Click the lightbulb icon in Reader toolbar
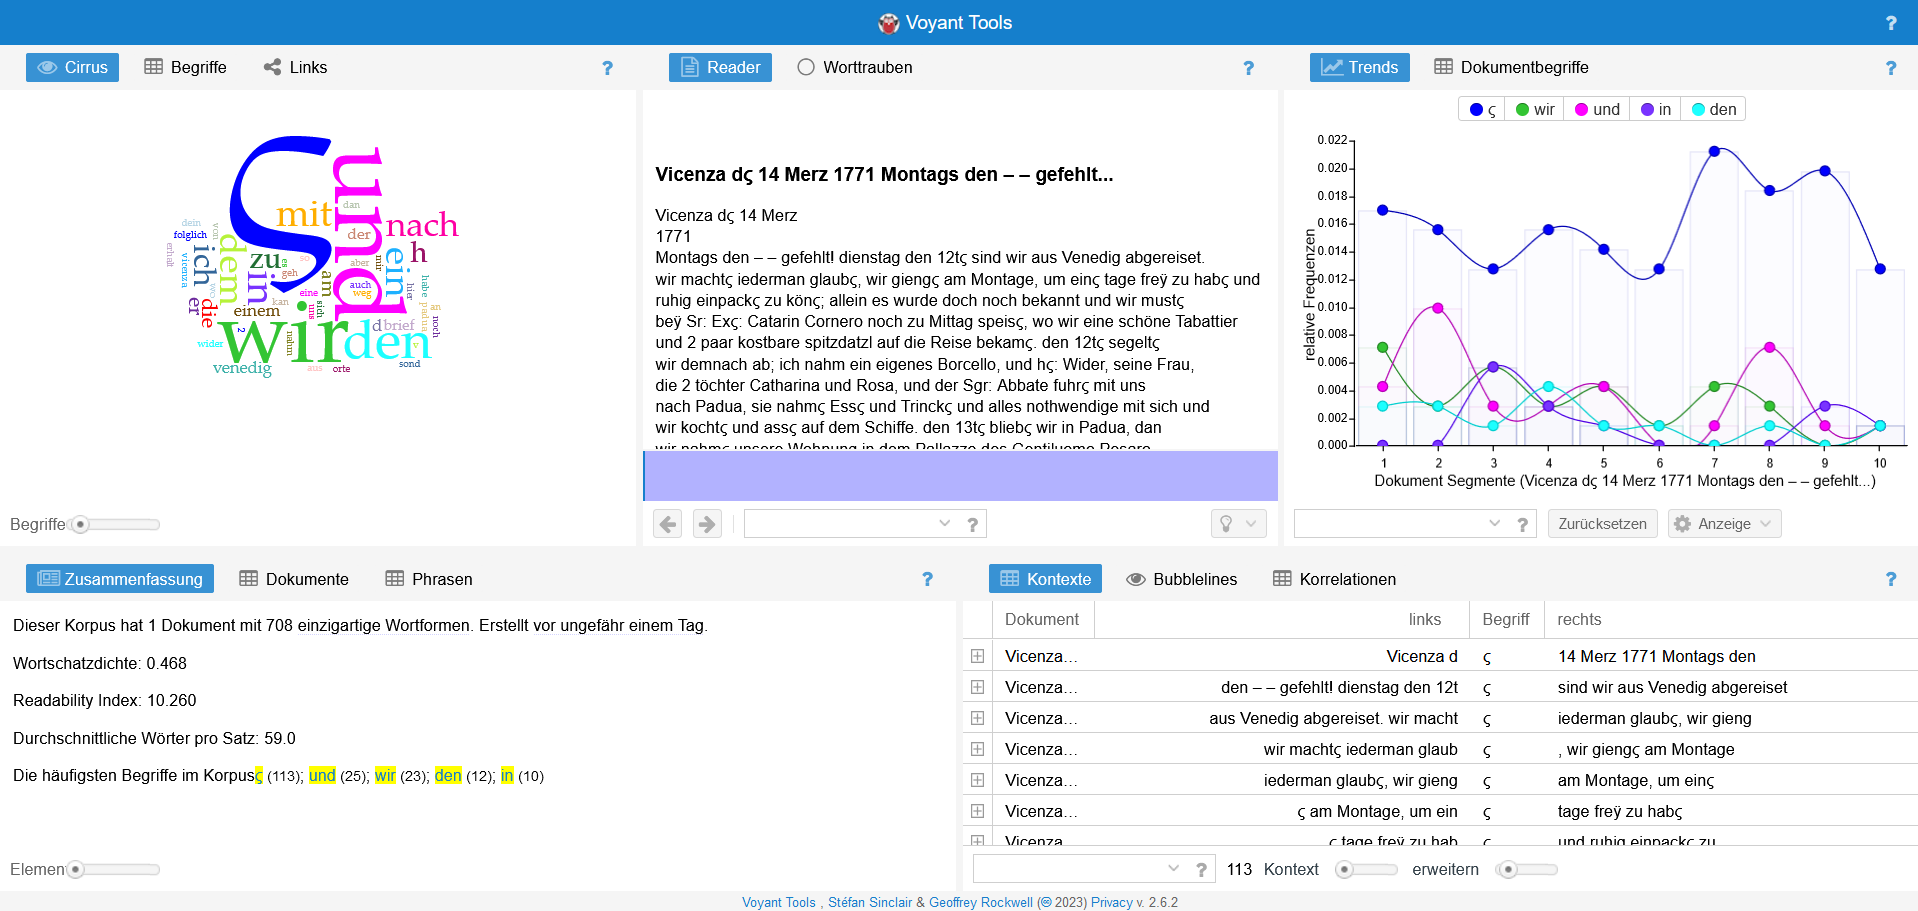Image resolution: width=1918 pixels, height=911 pixels. [x=1226, y=524]
